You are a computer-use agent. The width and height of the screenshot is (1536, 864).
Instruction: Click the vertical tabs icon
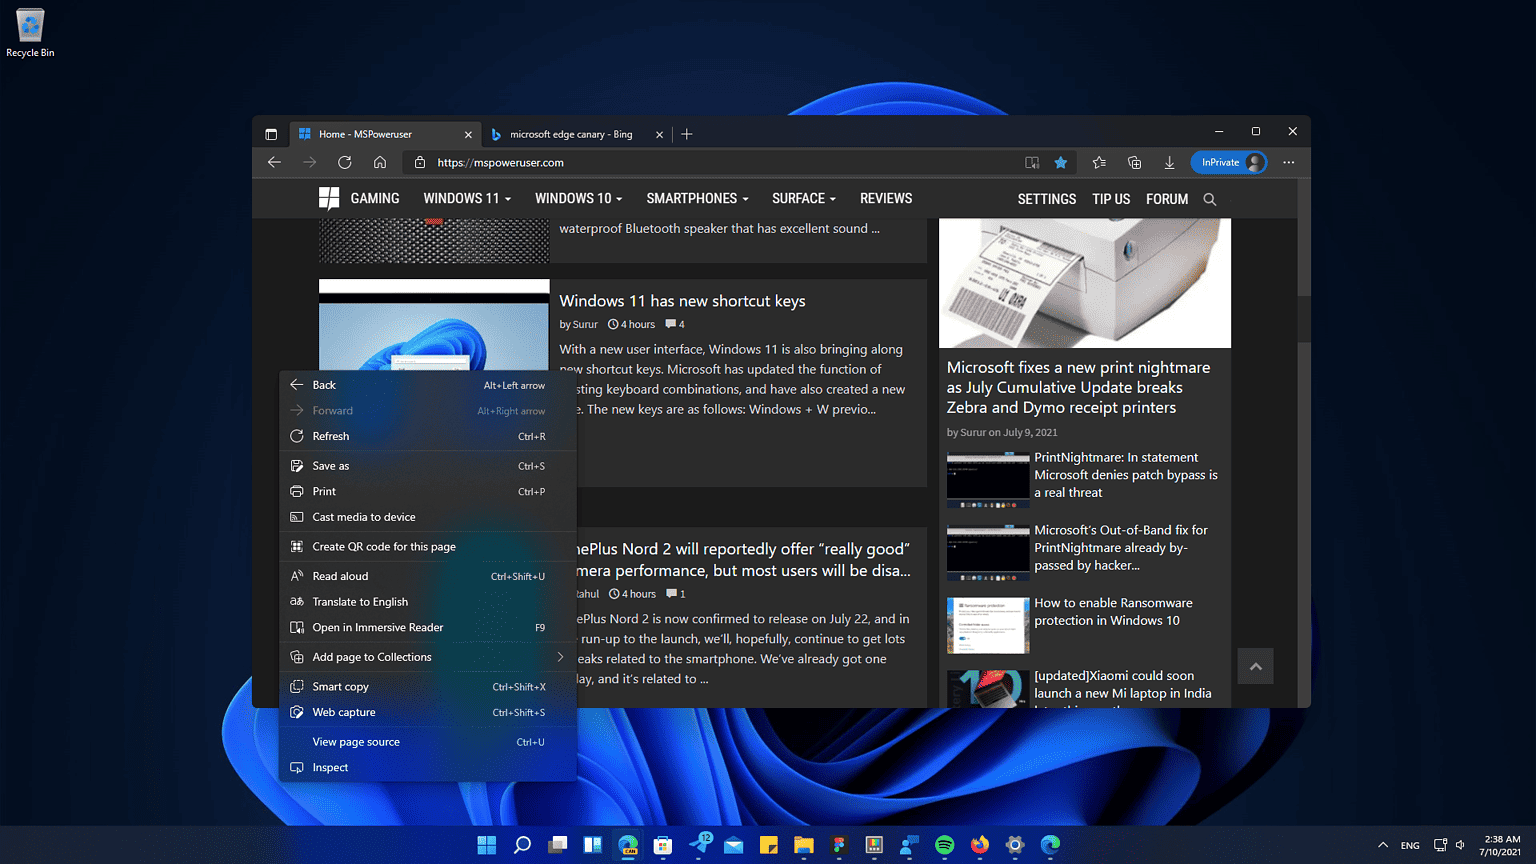271,134
